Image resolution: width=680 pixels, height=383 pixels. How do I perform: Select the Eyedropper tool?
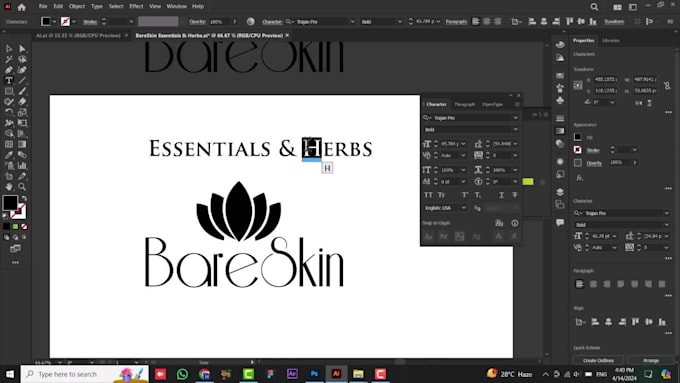[x=9, y=155]
